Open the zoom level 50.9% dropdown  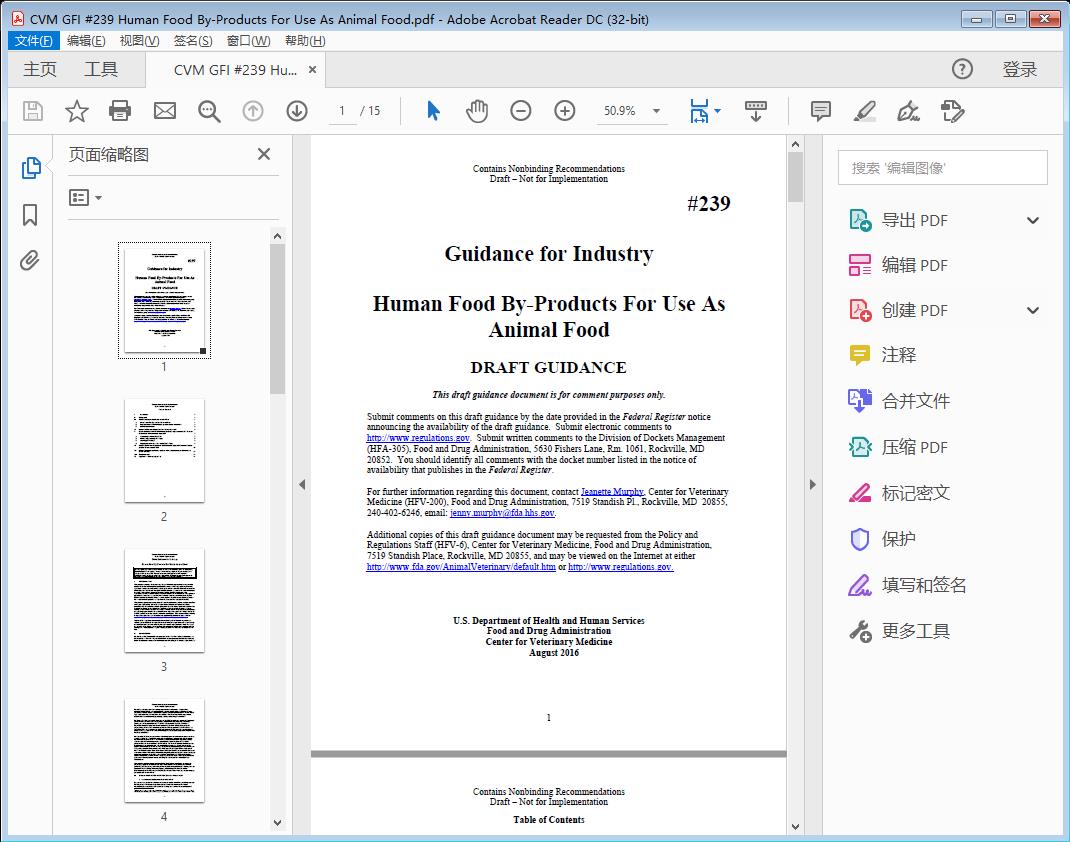pyautogui.click(x=657, y=111)
